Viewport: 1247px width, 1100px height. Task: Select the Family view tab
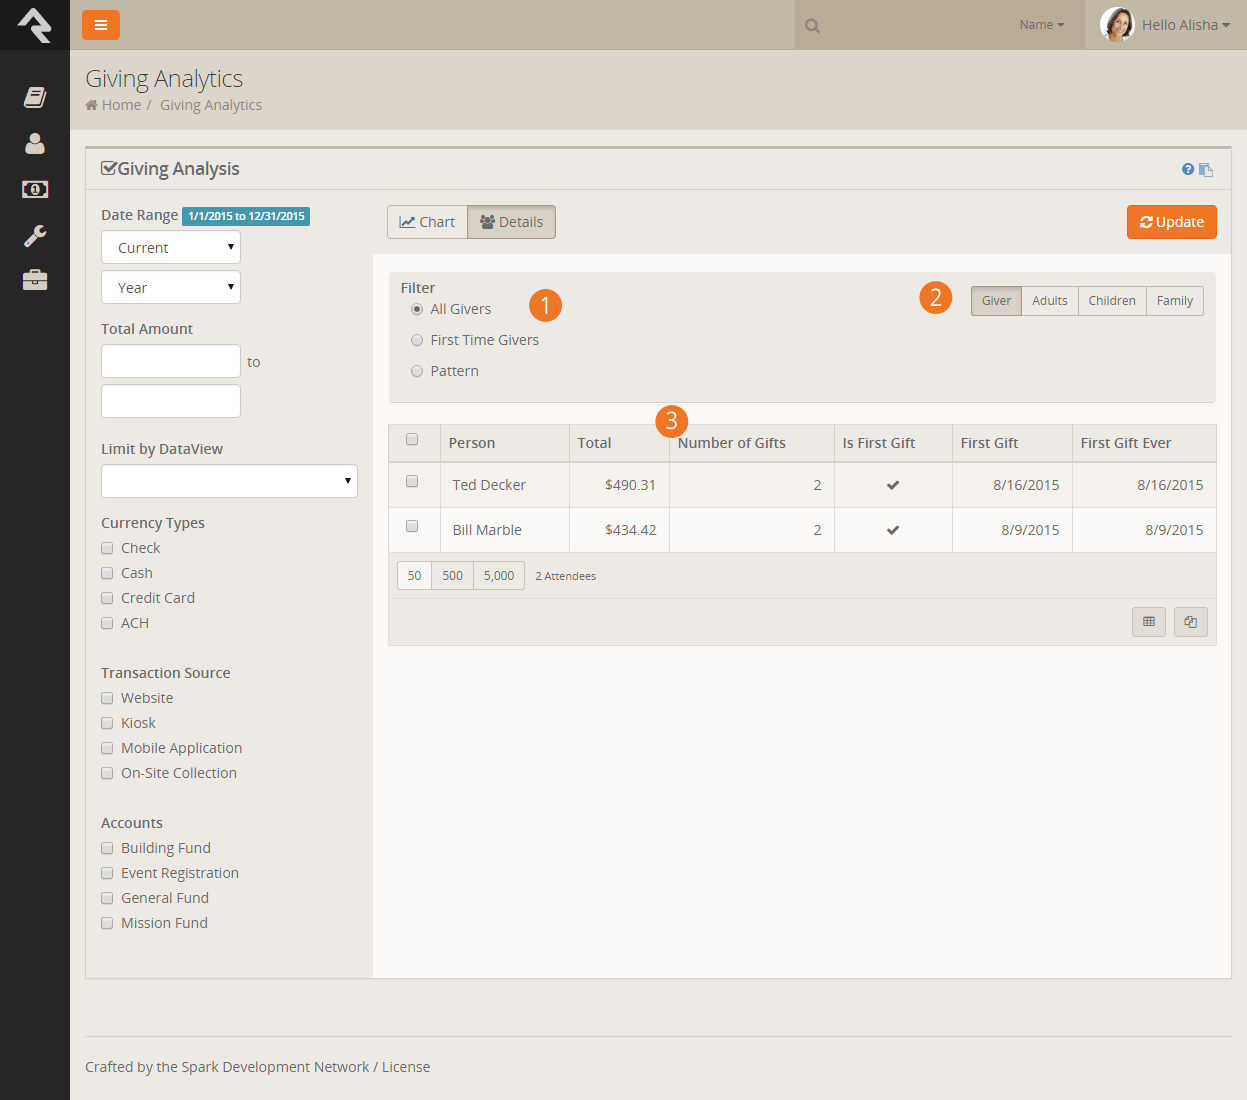pos(1174,301)
